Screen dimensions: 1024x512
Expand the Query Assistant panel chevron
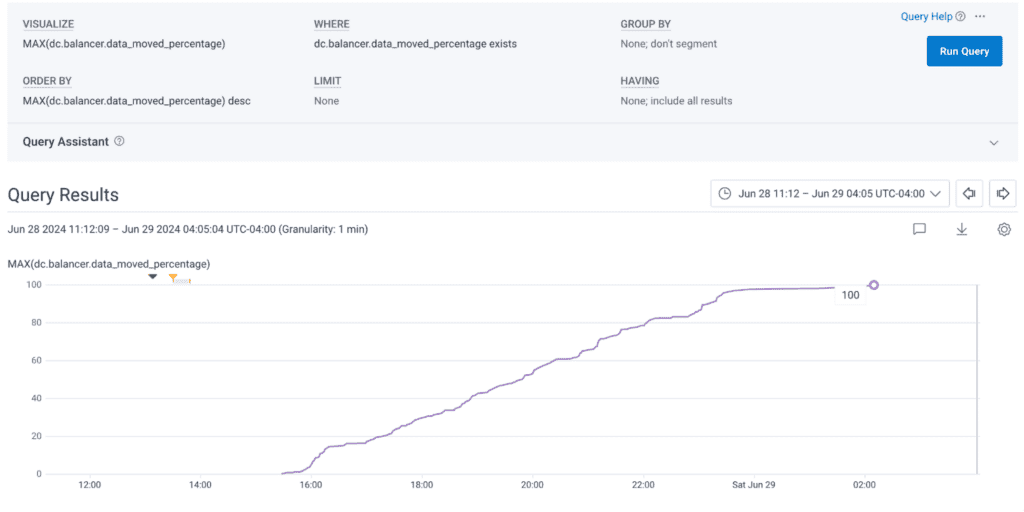993,143
